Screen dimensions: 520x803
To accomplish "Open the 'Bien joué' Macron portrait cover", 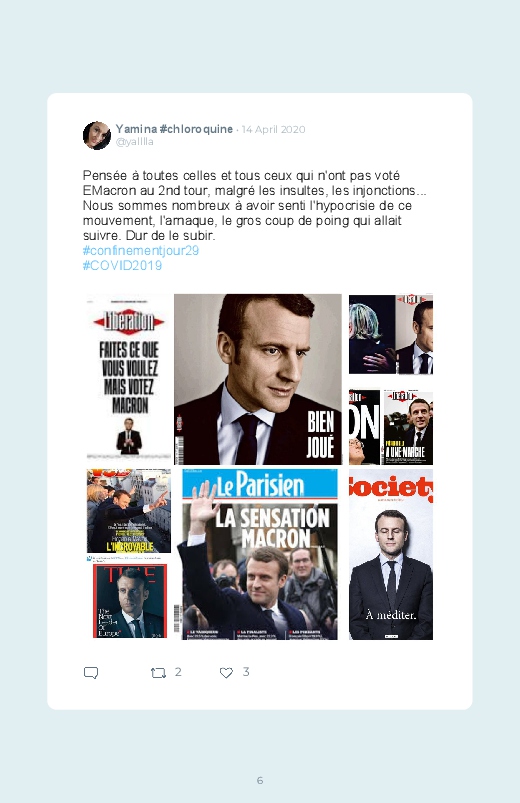I will (x=258, y=379).
